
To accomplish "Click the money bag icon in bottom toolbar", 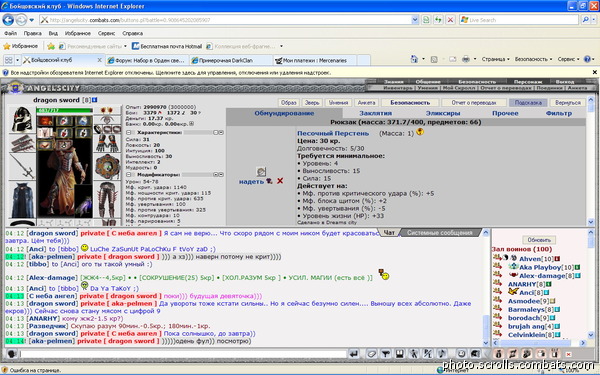I will (x=498, y=354).
